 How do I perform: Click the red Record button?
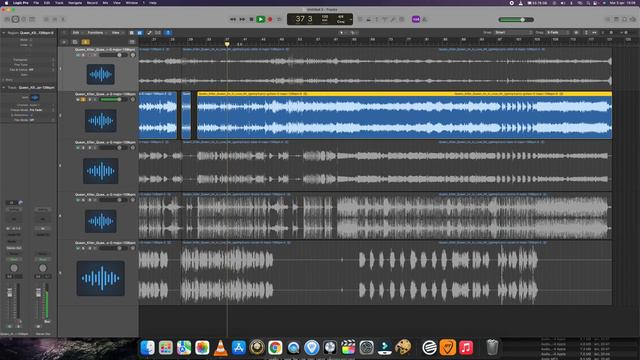pyautogui.click(x=270, y=19)
